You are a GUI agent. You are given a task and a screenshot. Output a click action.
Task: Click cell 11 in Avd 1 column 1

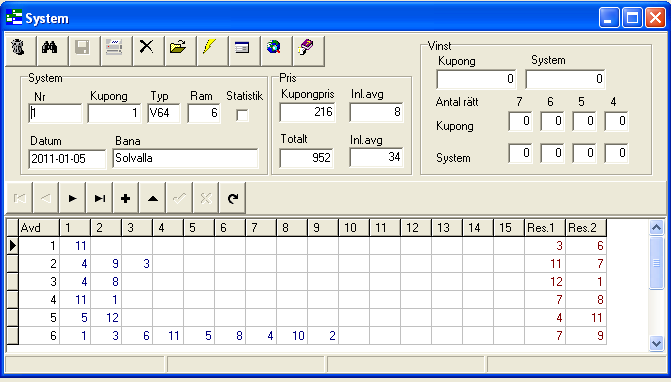[x=75, y=246]
